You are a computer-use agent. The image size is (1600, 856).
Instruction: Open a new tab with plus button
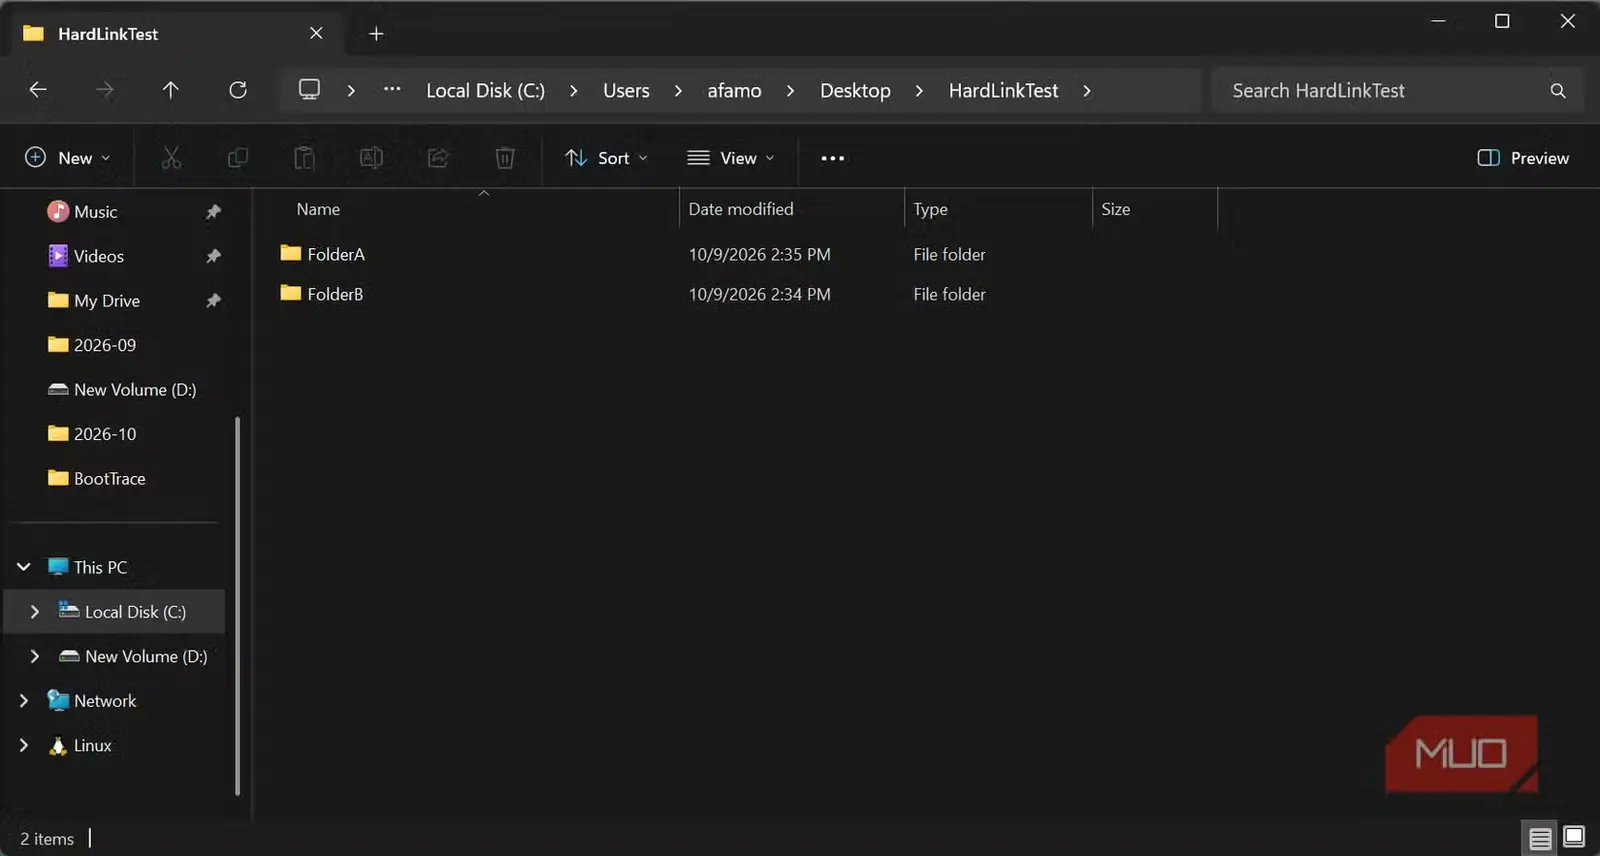(376, 34)
